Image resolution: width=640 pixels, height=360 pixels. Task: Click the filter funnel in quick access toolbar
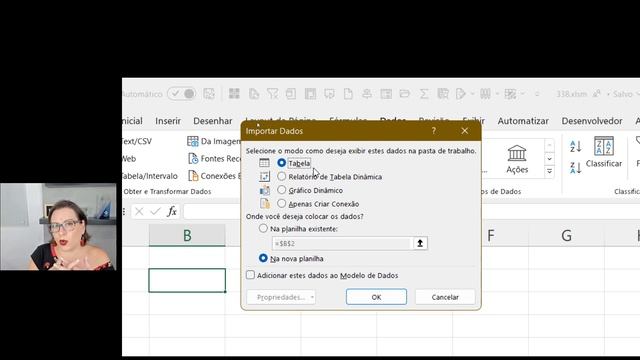[272, 94]
